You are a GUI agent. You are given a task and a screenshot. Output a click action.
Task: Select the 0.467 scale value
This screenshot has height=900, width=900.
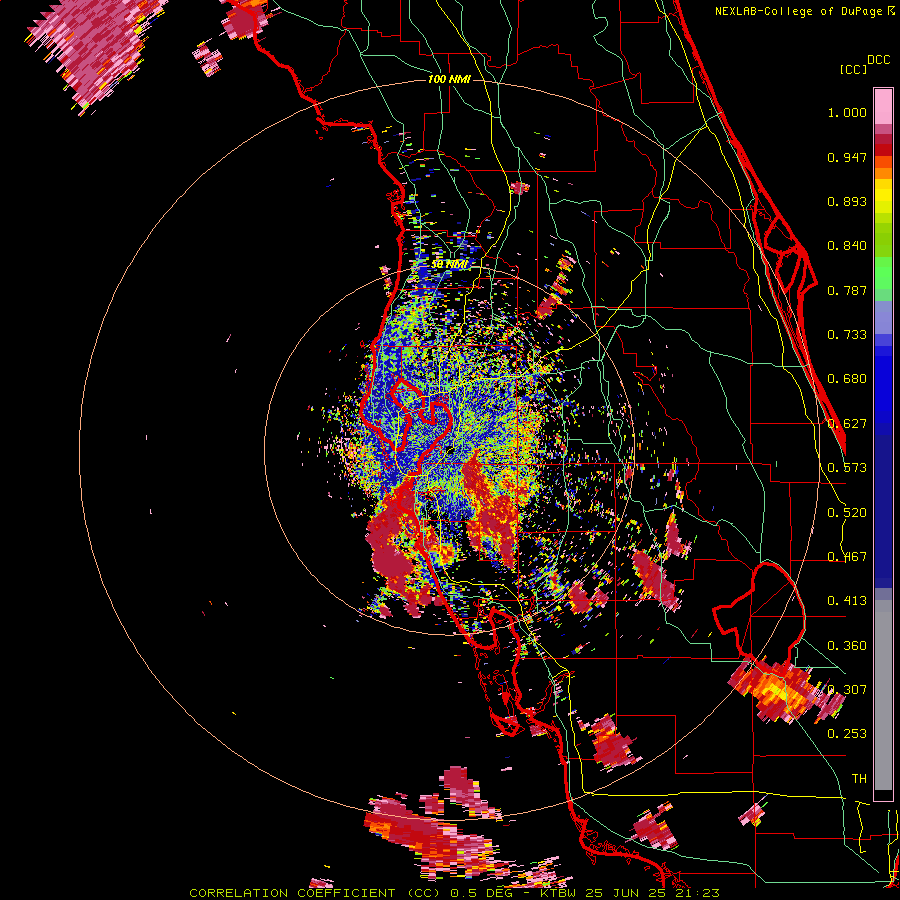847,557
